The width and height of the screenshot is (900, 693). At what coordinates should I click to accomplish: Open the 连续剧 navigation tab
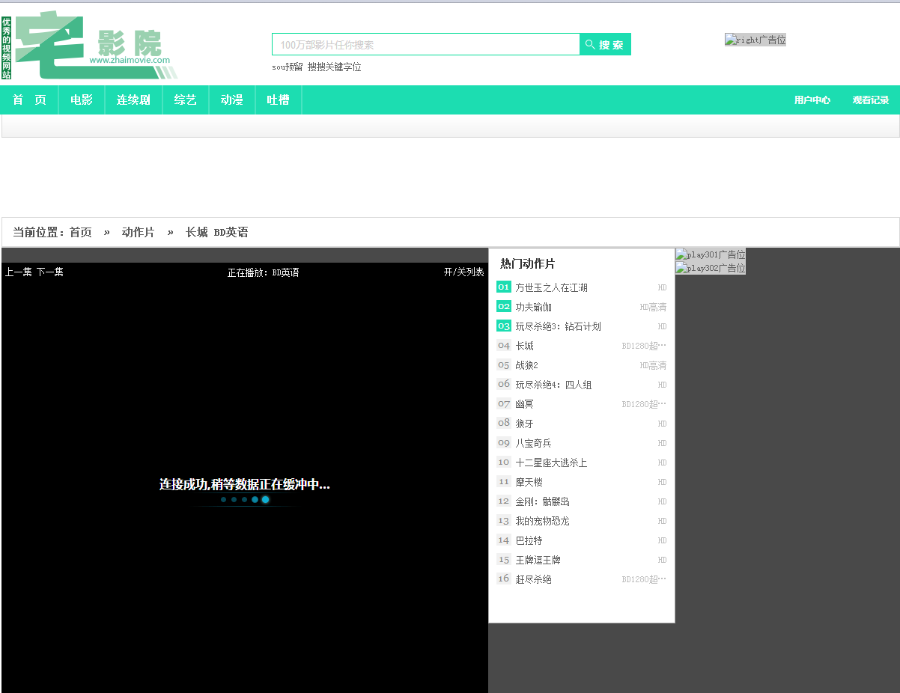tap(134, 100)
